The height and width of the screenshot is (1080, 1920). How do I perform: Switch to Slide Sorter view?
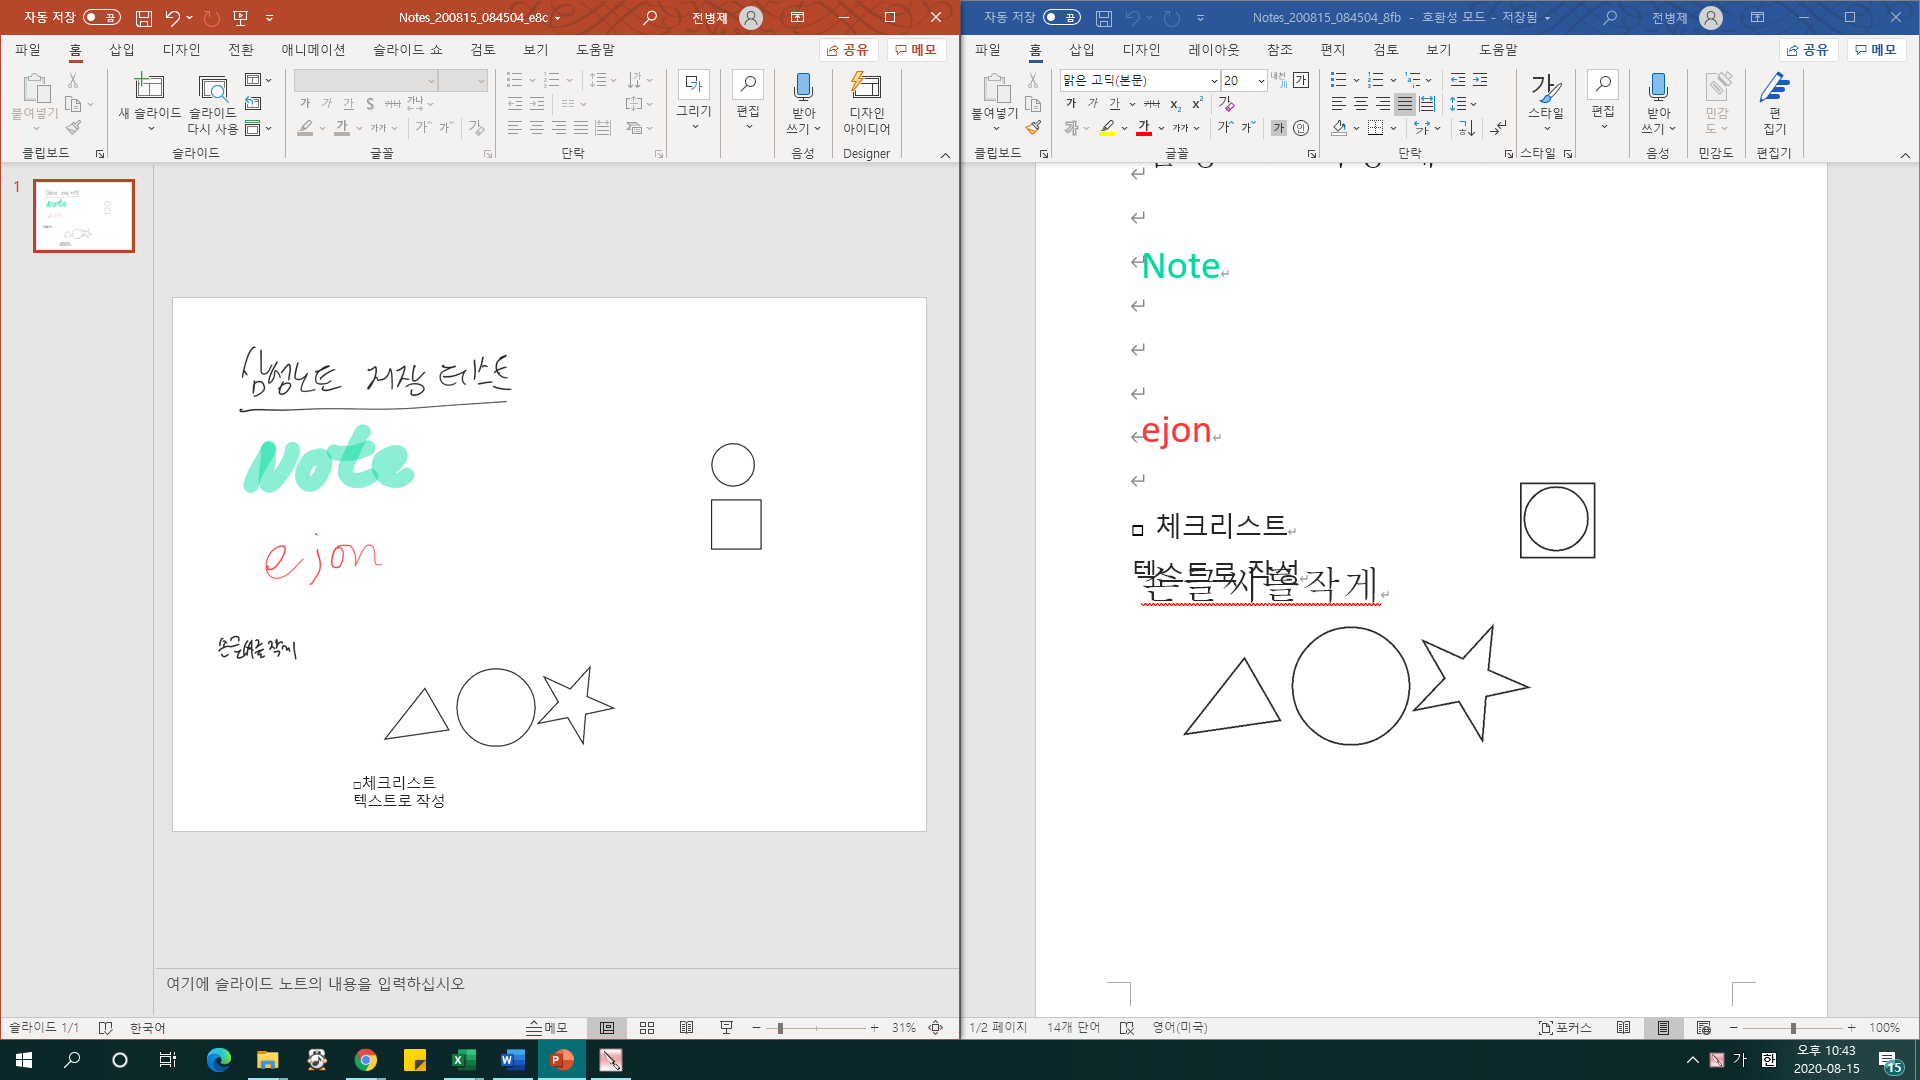coord(647,1028)
